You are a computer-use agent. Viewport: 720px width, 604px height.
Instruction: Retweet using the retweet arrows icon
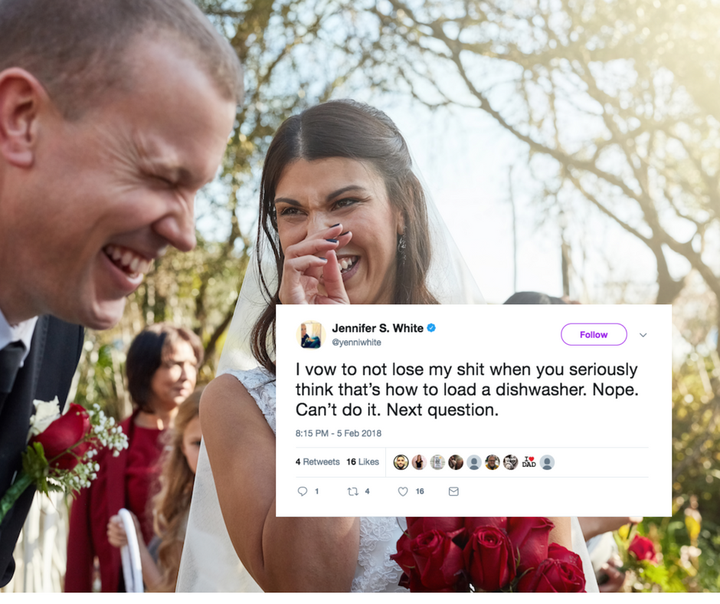point(353,491)
